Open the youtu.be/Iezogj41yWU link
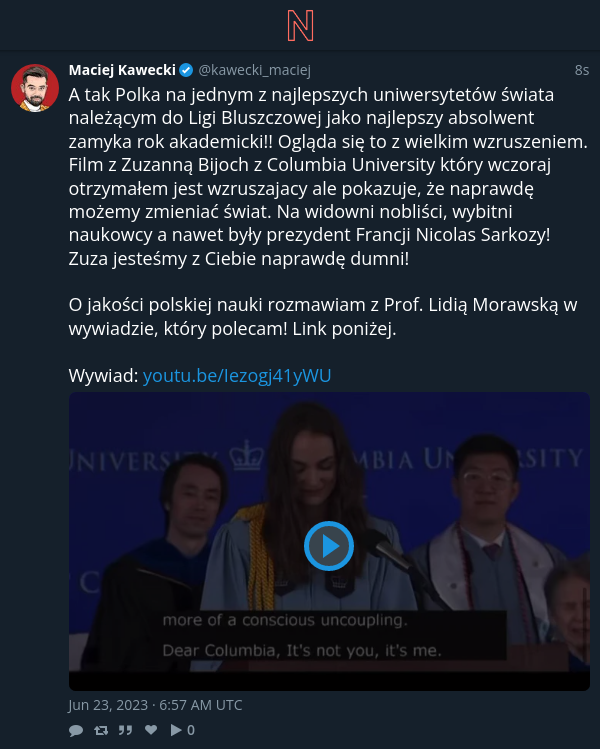The width and height of the screenshot is (600, 749). coord(237,375)
